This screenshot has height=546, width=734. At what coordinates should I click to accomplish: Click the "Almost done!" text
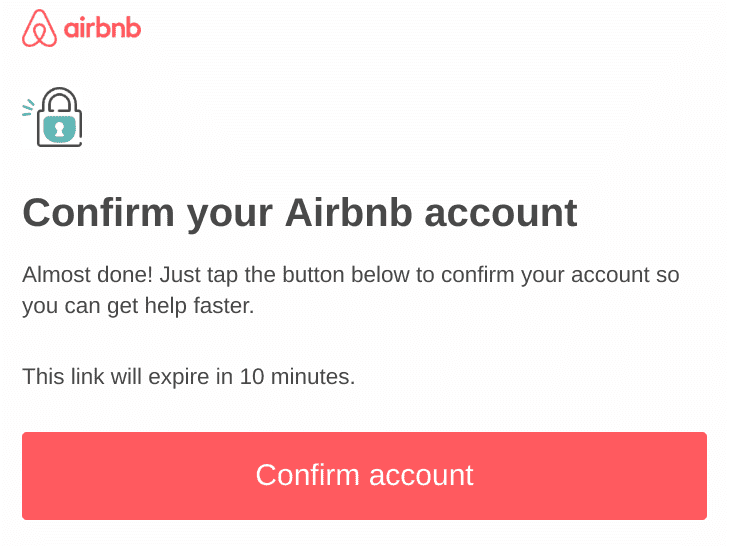tap(88, 274)
